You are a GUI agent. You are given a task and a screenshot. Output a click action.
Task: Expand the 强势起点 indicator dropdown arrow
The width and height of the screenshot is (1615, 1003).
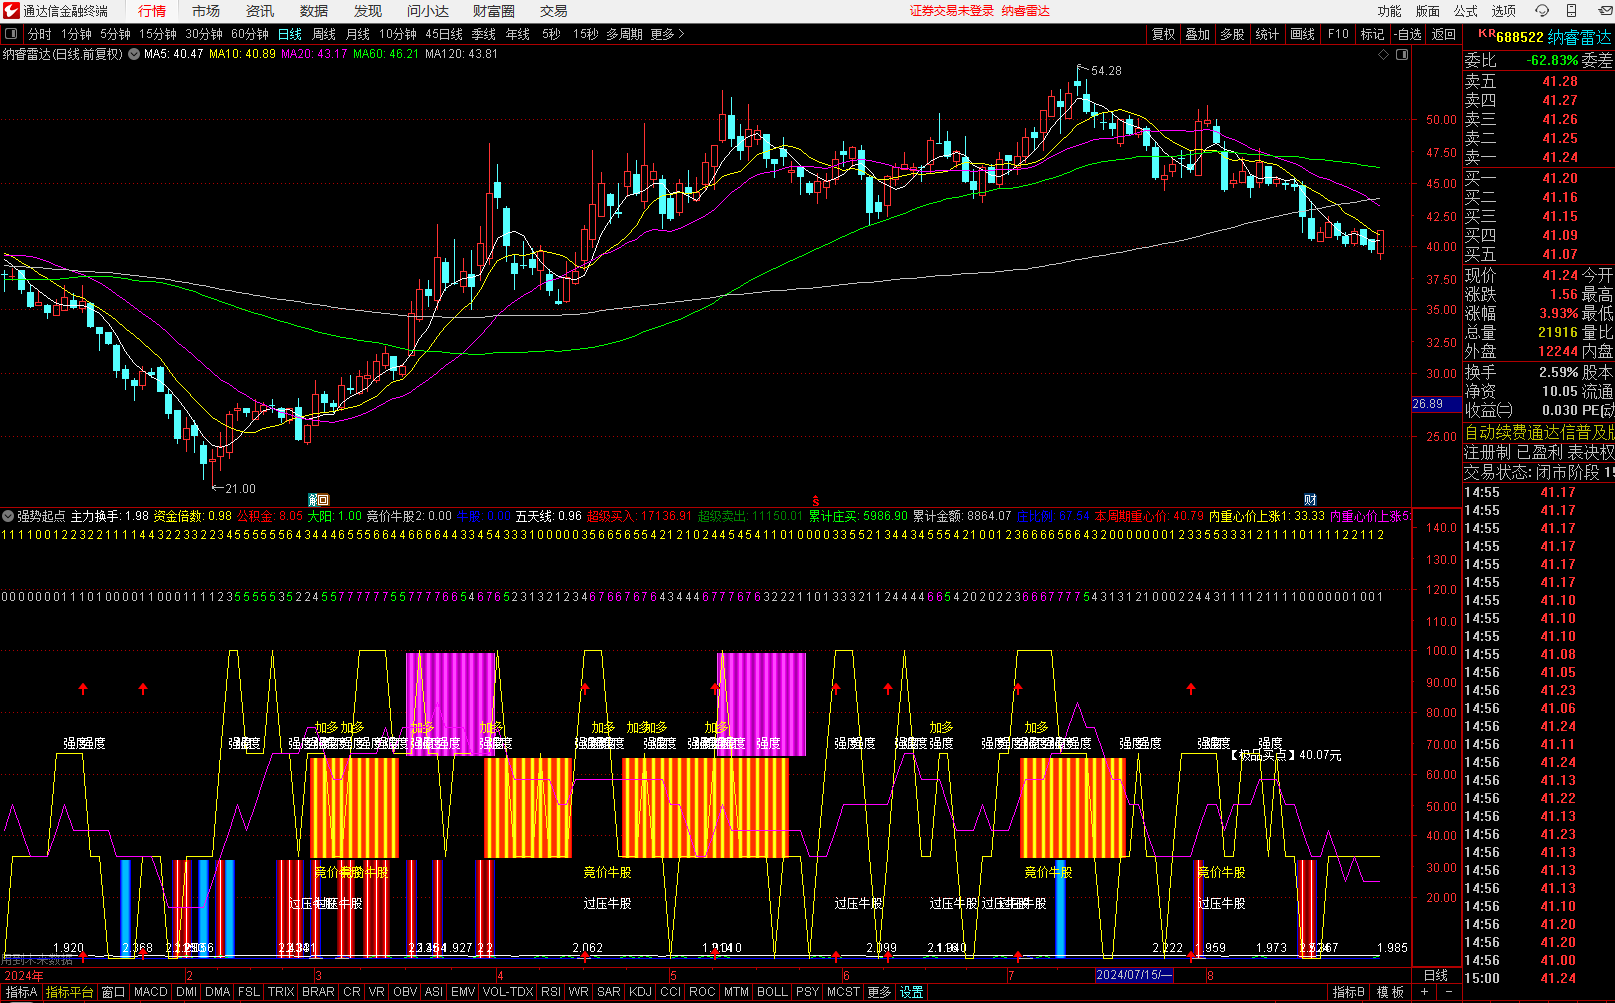(x=8, y=516)
